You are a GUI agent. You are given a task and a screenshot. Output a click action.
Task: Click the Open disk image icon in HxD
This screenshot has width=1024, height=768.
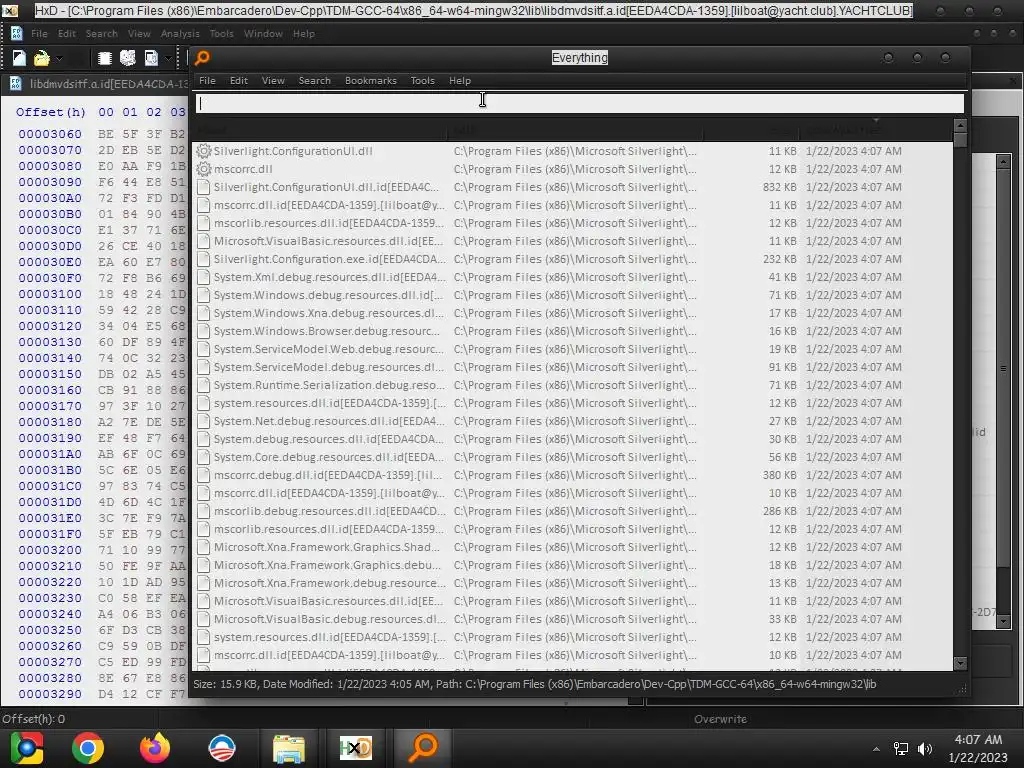tap(151, 59)
